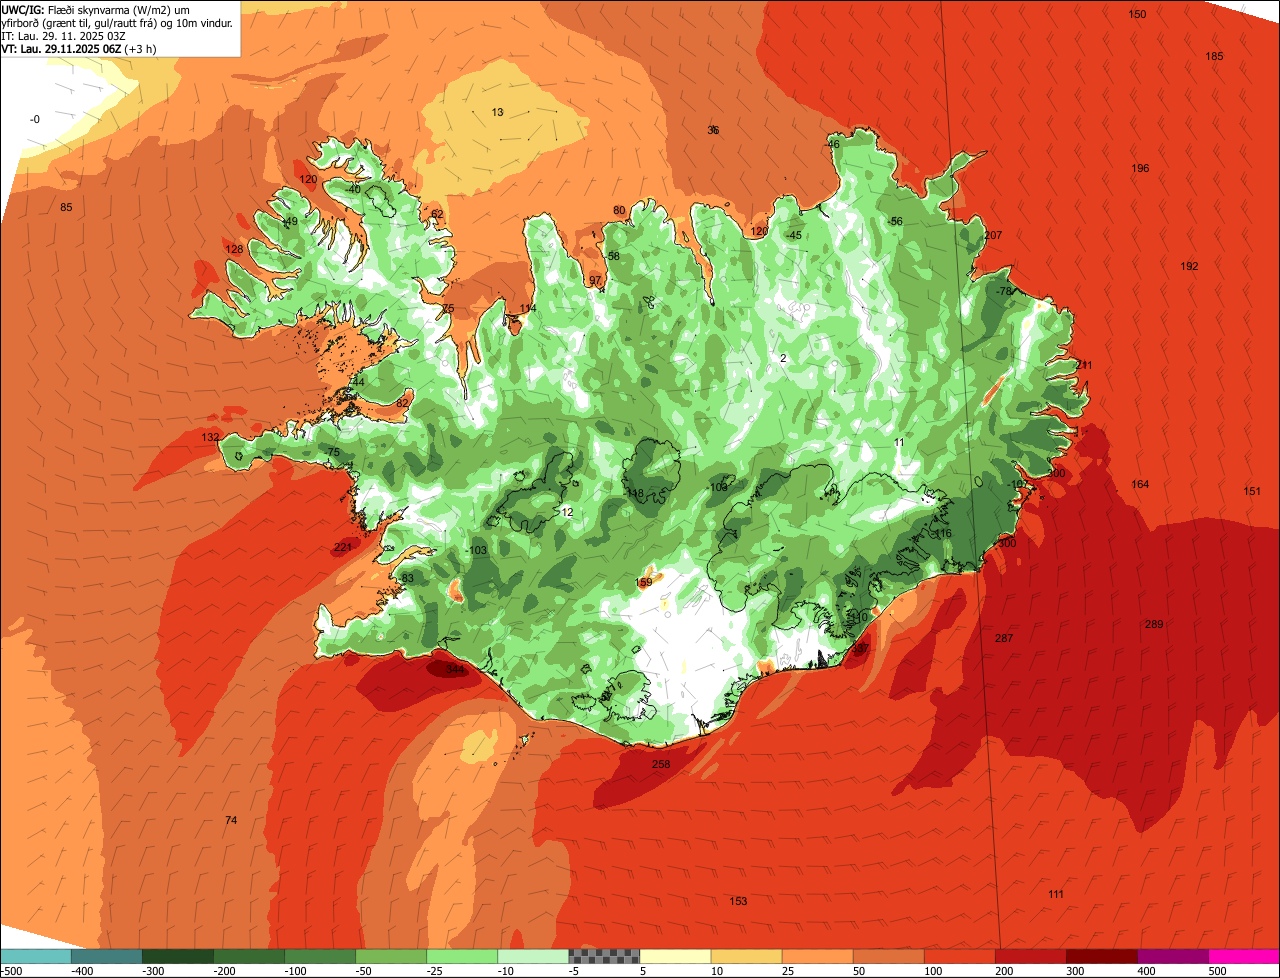Image resolution: width=1280 pixels, height=978 pixels.
Task: Click the map value '58' in north Iceland
Action: 613,256
